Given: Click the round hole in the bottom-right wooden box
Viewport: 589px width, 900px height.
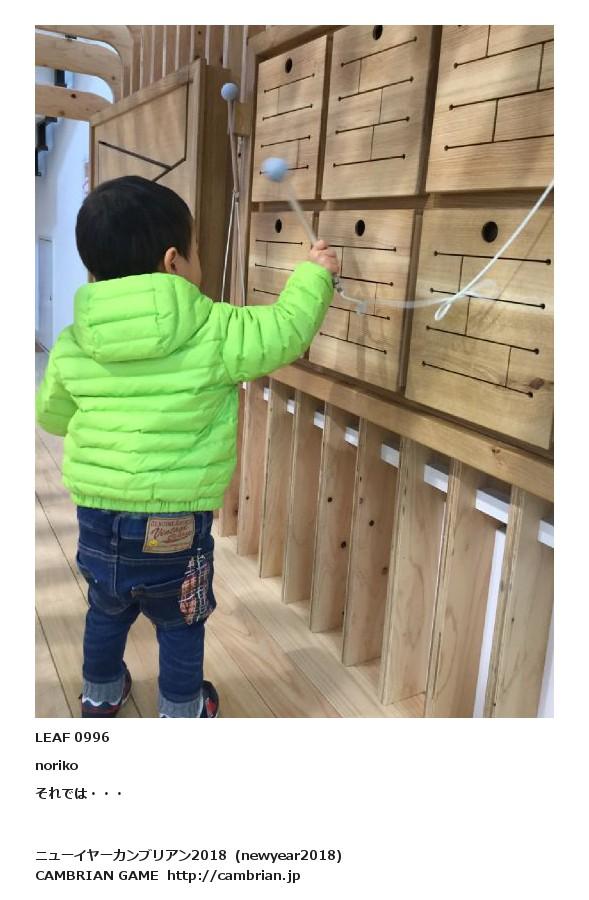Looking at the screenshot, I should point(490,231).
